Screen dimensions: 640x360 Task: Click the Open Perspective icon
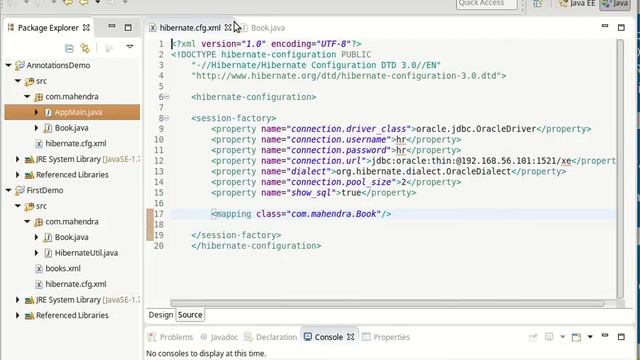[x=538, y=4]
